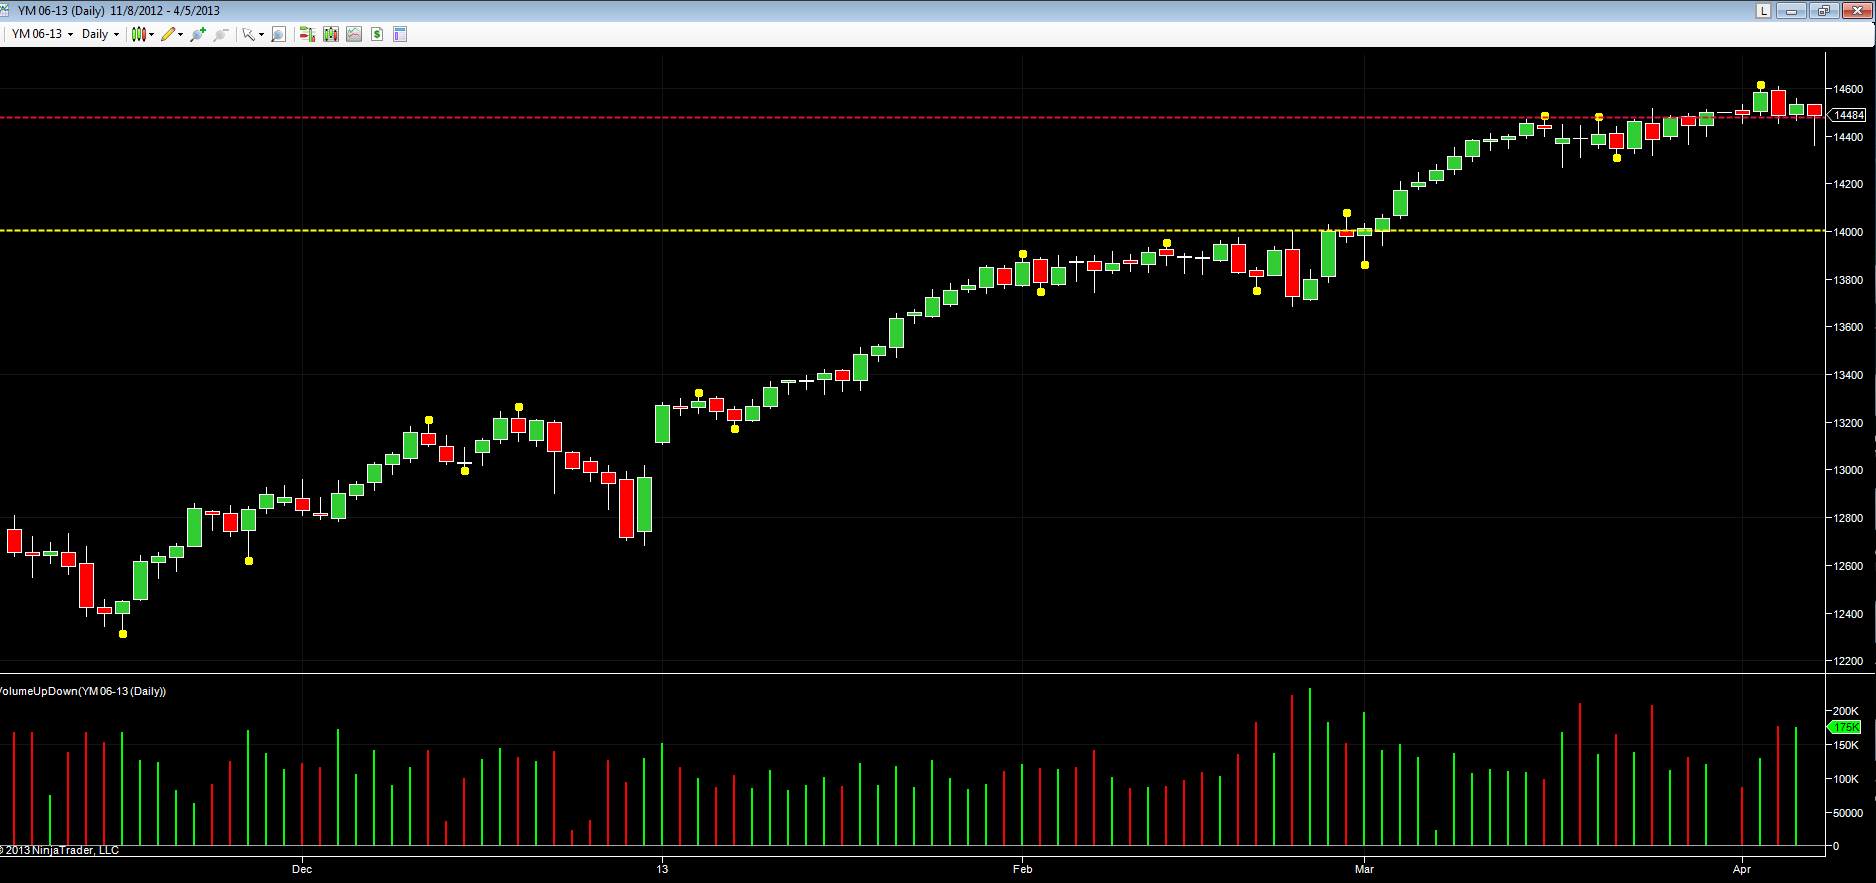Click the 13000 price axis label
This screenshot has height=883, width=1876.
[1848, 470]
